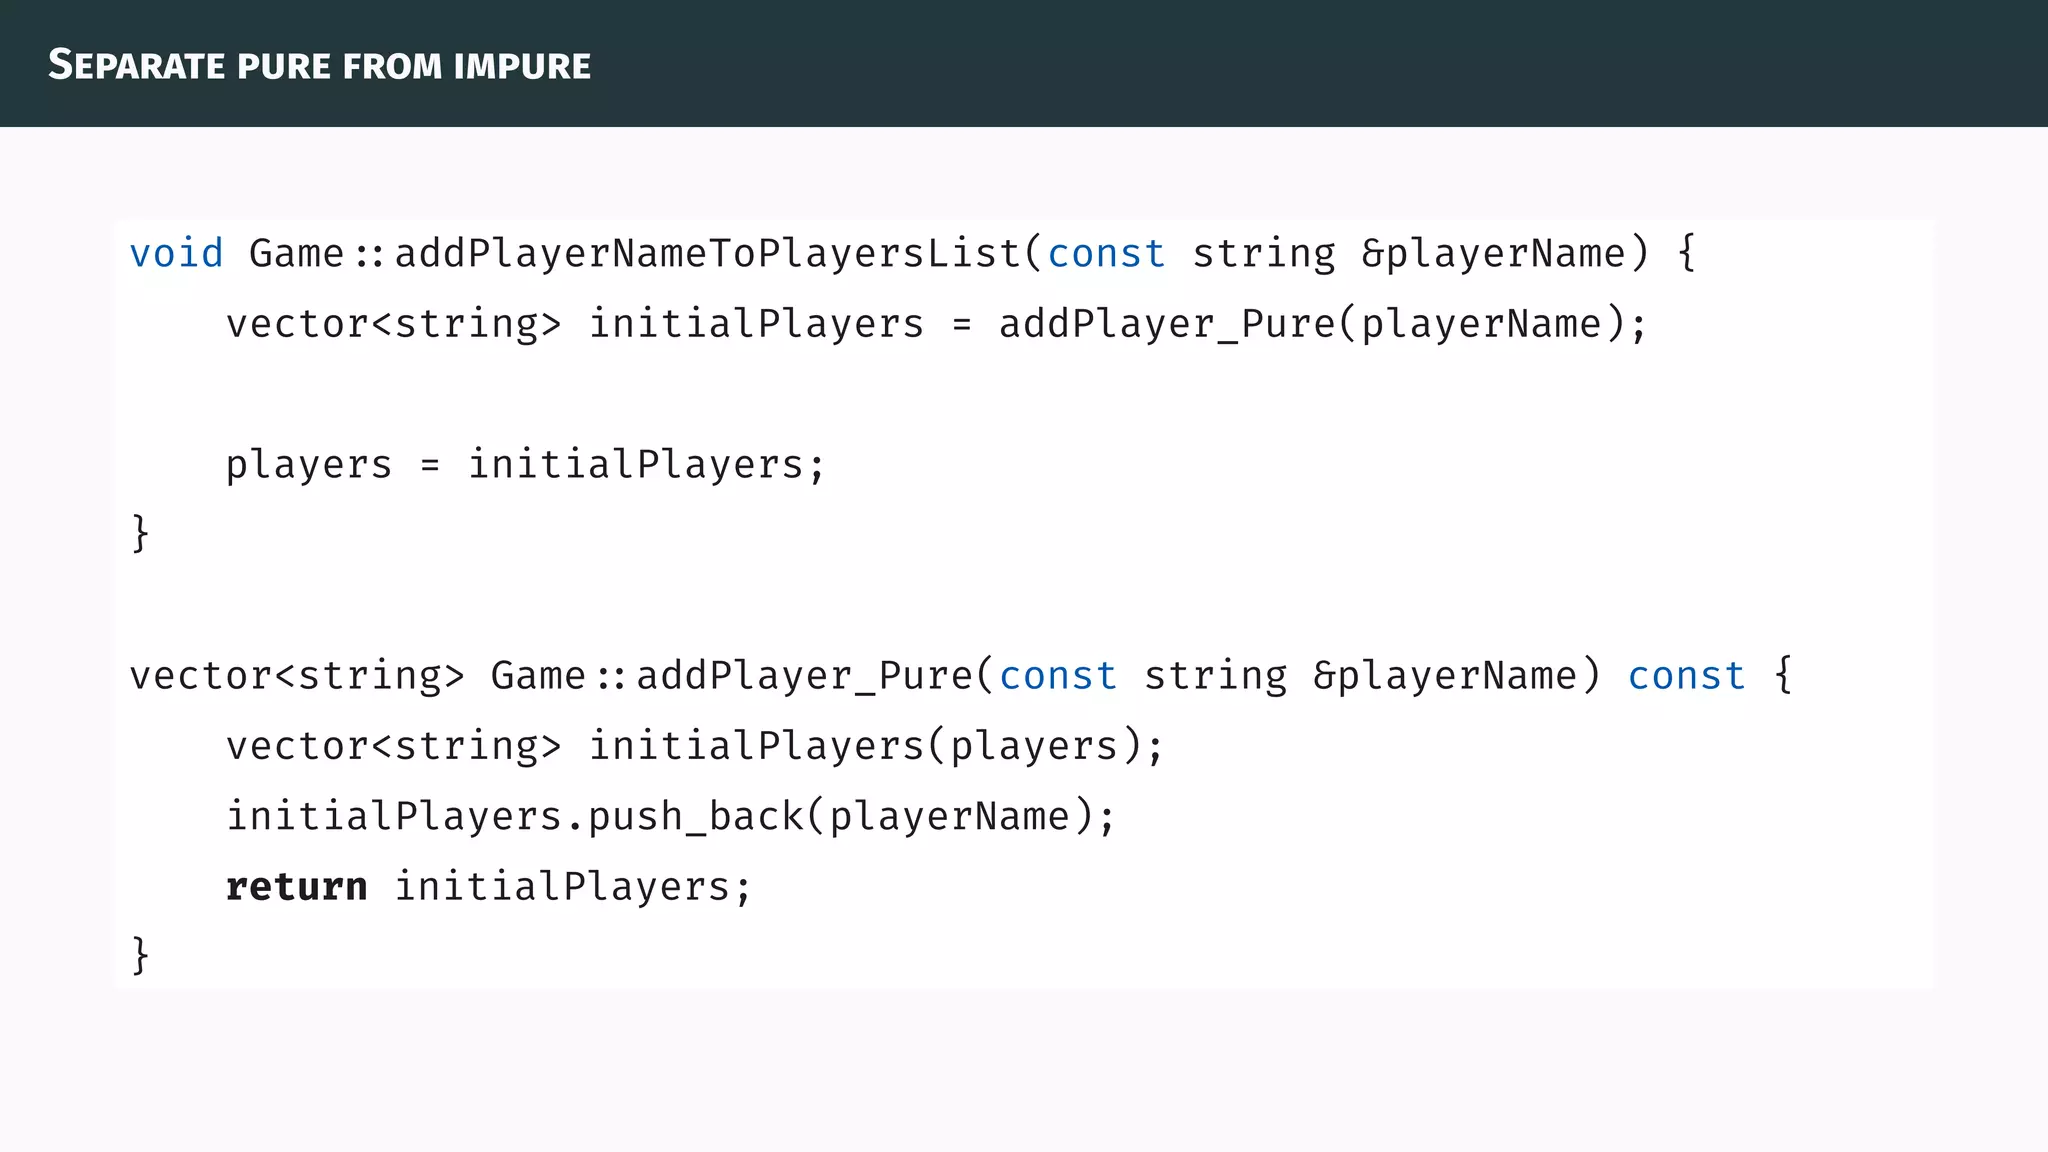Click the final closing brace of the code
Screen dimensions: 2048x1152
(140, 955)
